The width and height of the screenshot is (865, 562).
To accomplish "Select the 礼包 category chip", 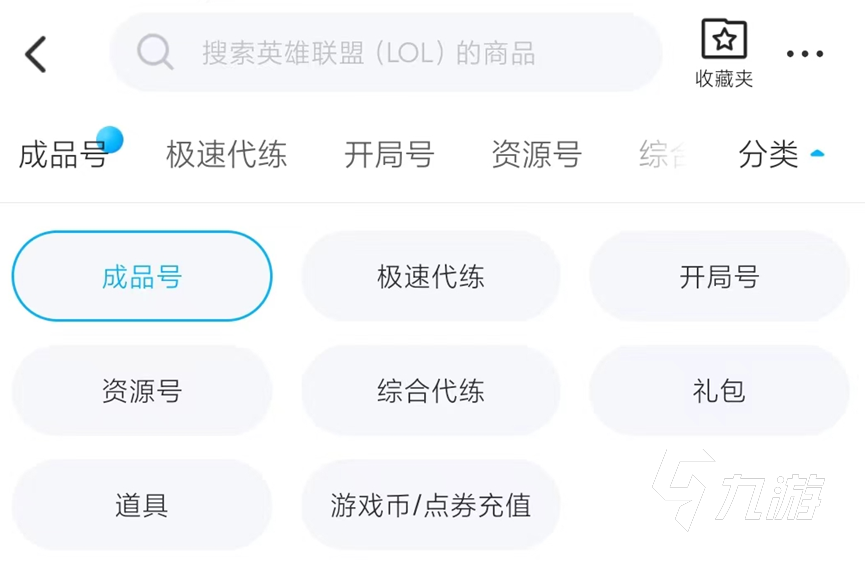I will [x=719, y=391].
